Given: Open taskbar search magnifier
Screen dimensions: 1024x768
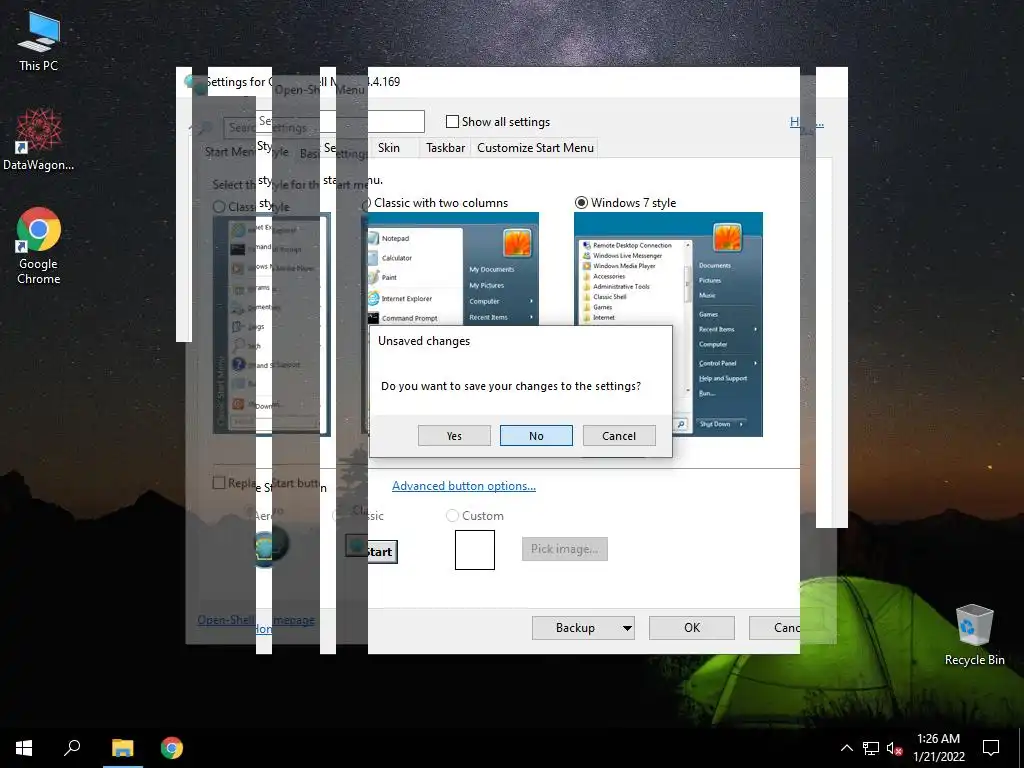Looking at the screenshot, I should click(72, 748).
